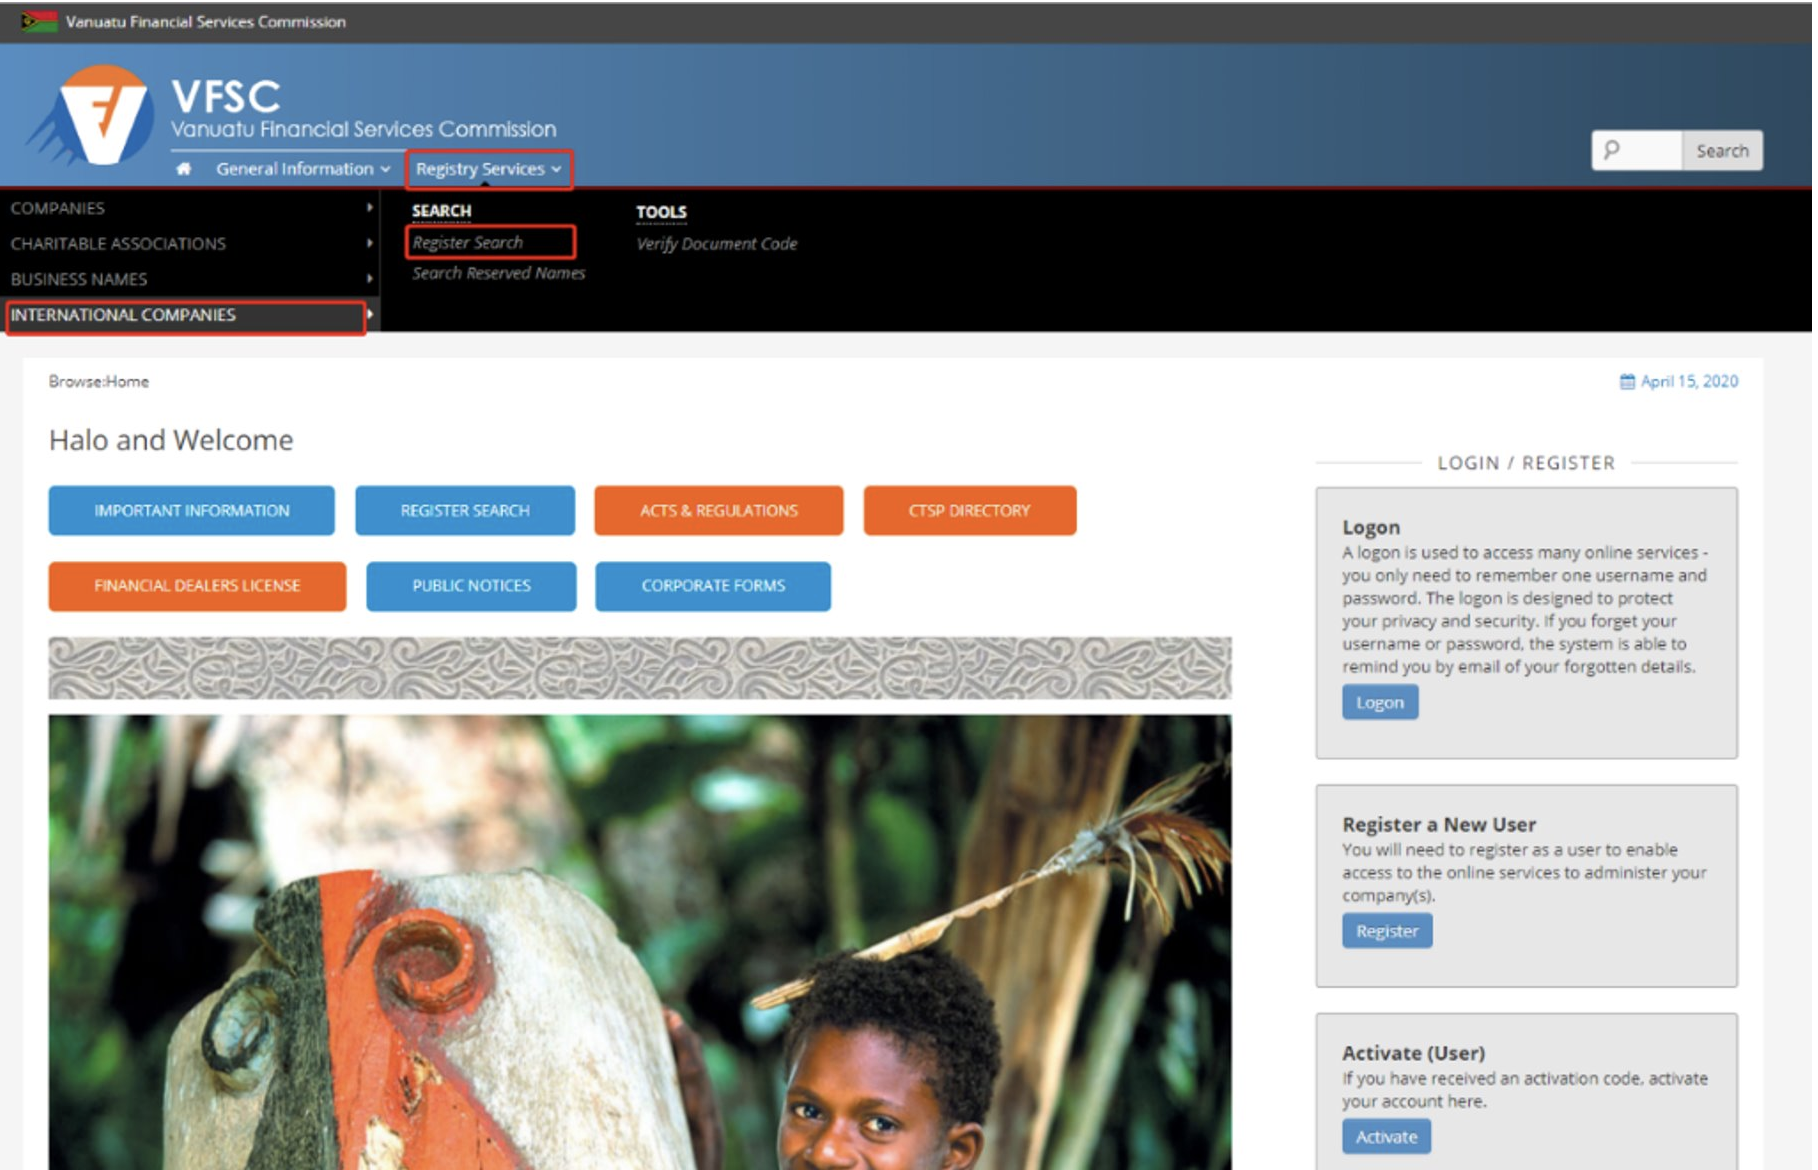This screenshot has width=1818, height=1170.
Task: Click the Logon panel heading text
Action: pos(1371,527)
